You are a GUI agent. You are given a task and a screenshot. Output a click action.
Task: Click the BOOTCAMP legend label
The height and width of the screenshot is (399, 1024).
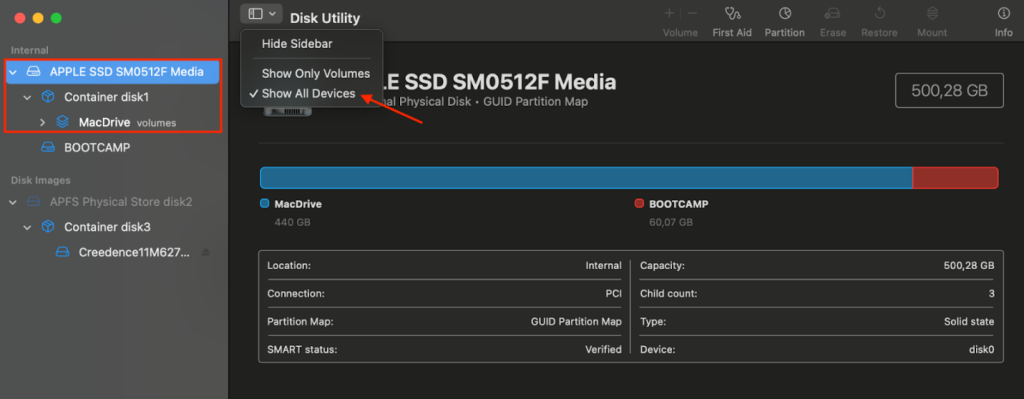coord(679,204)
